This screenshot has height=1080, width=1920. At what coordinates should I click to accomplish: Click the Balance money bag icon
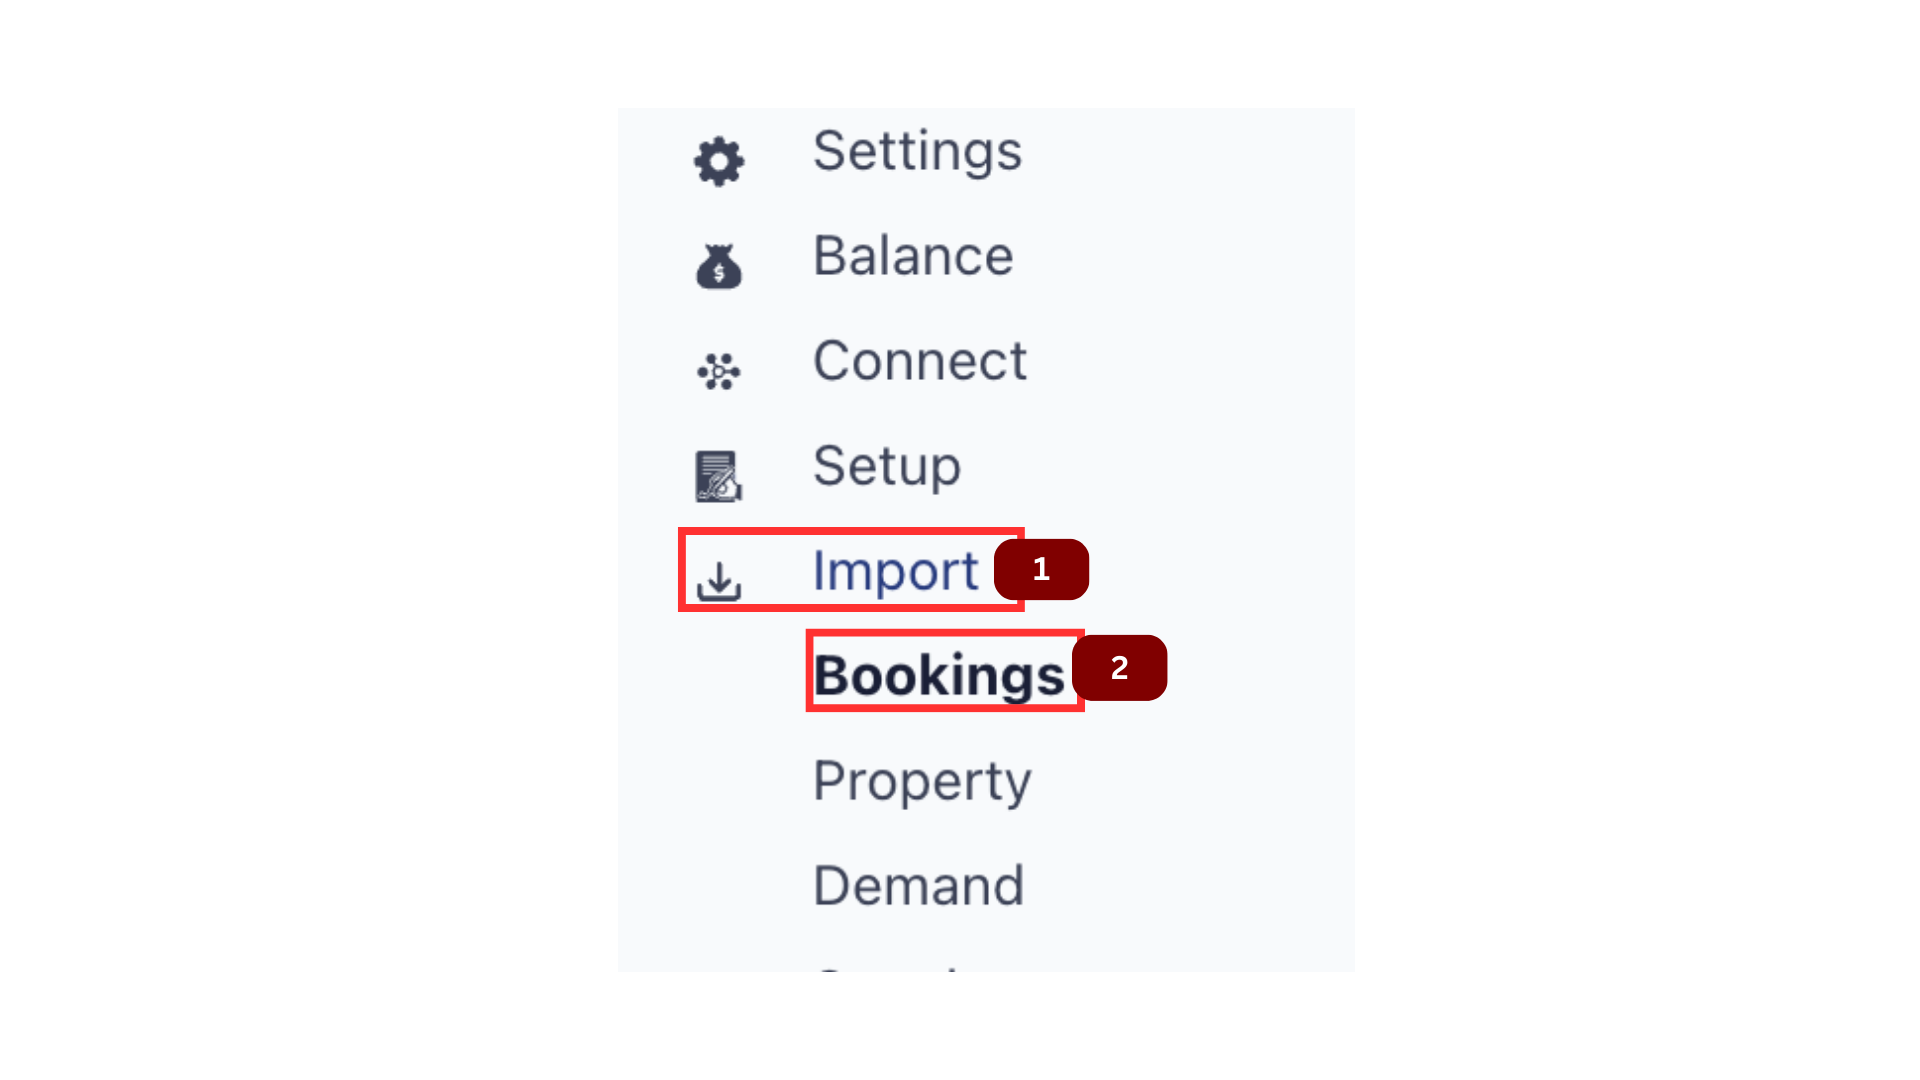718,265
